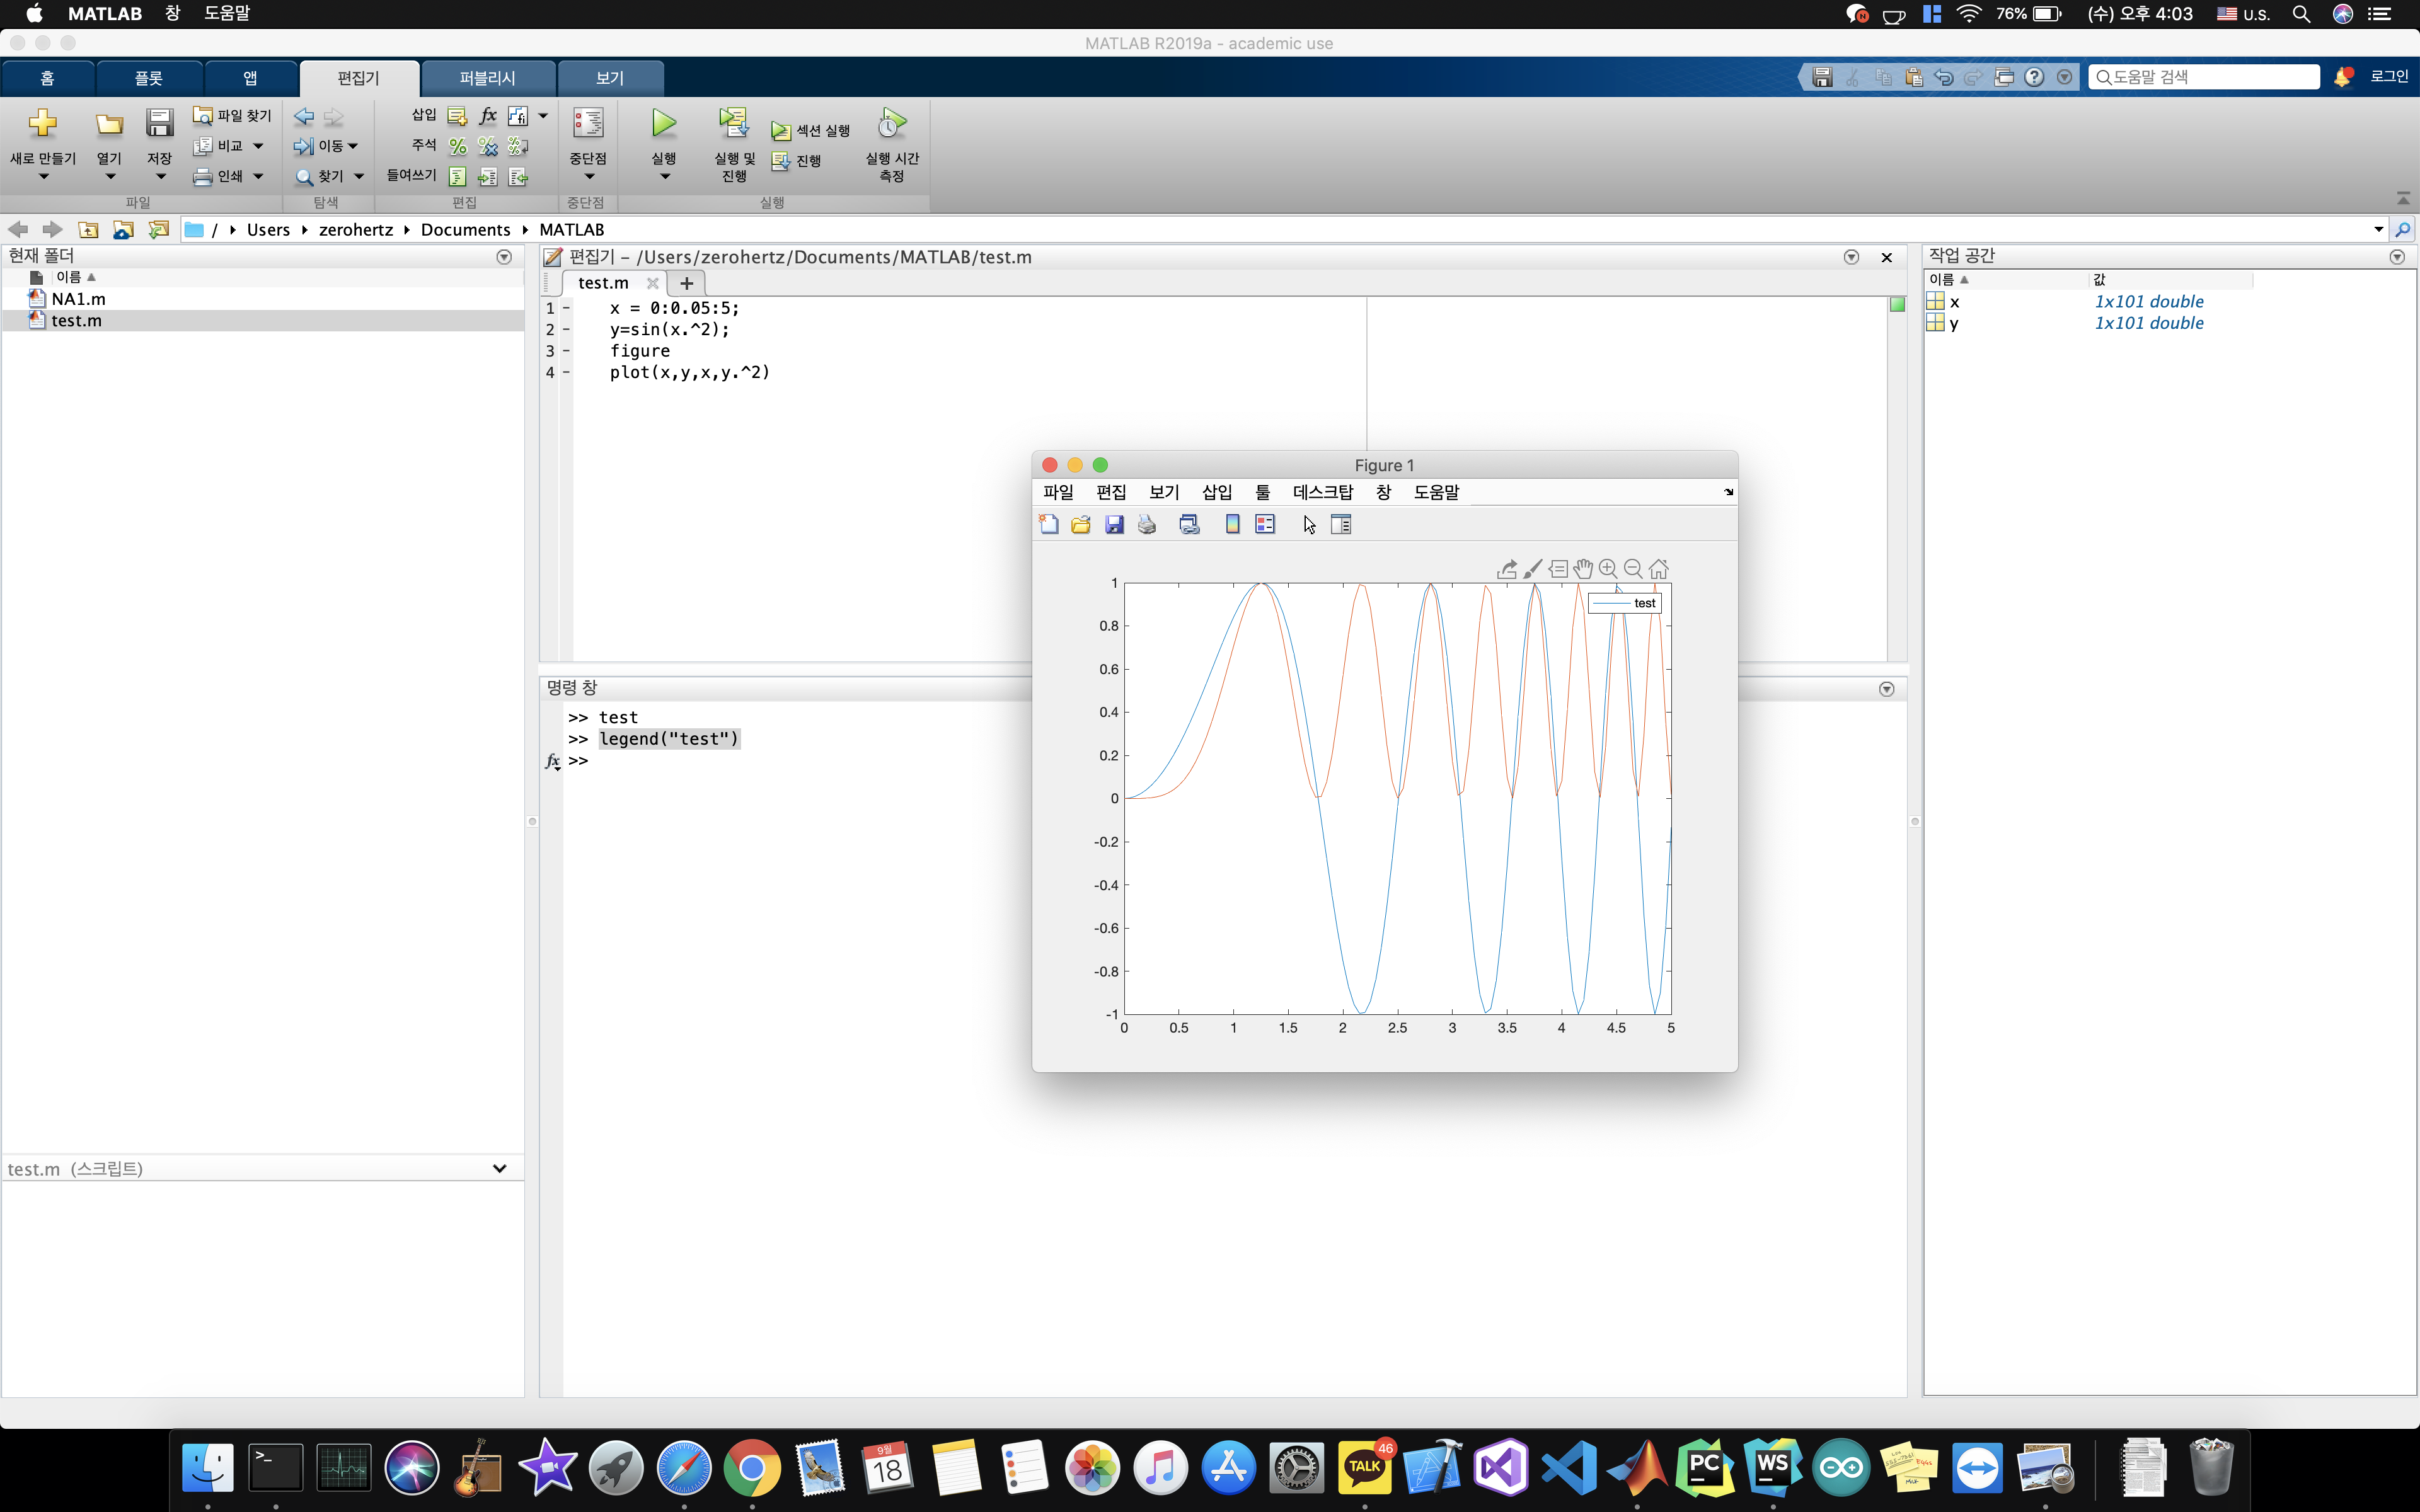This screenshot has height=1512, width=2420.
Task: Click Run and Advance (실행 및 진행)
Action: [x=734, y=145]
